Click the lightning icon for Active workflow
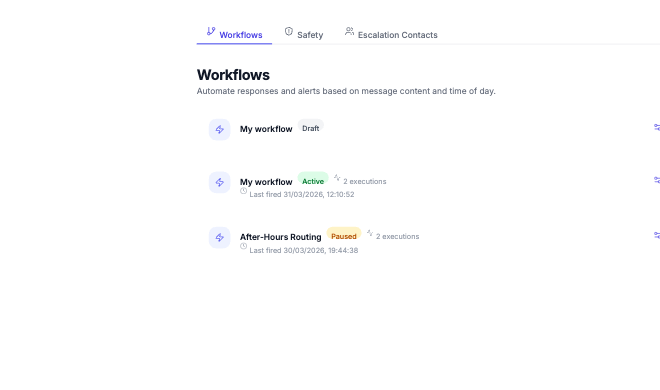660x390 pixels. point(220,182)
